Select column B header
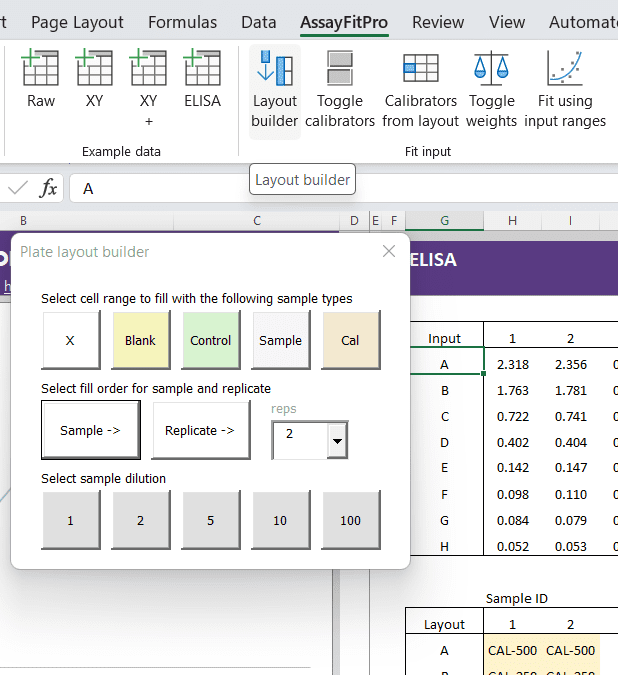 [x=86, y=221]
